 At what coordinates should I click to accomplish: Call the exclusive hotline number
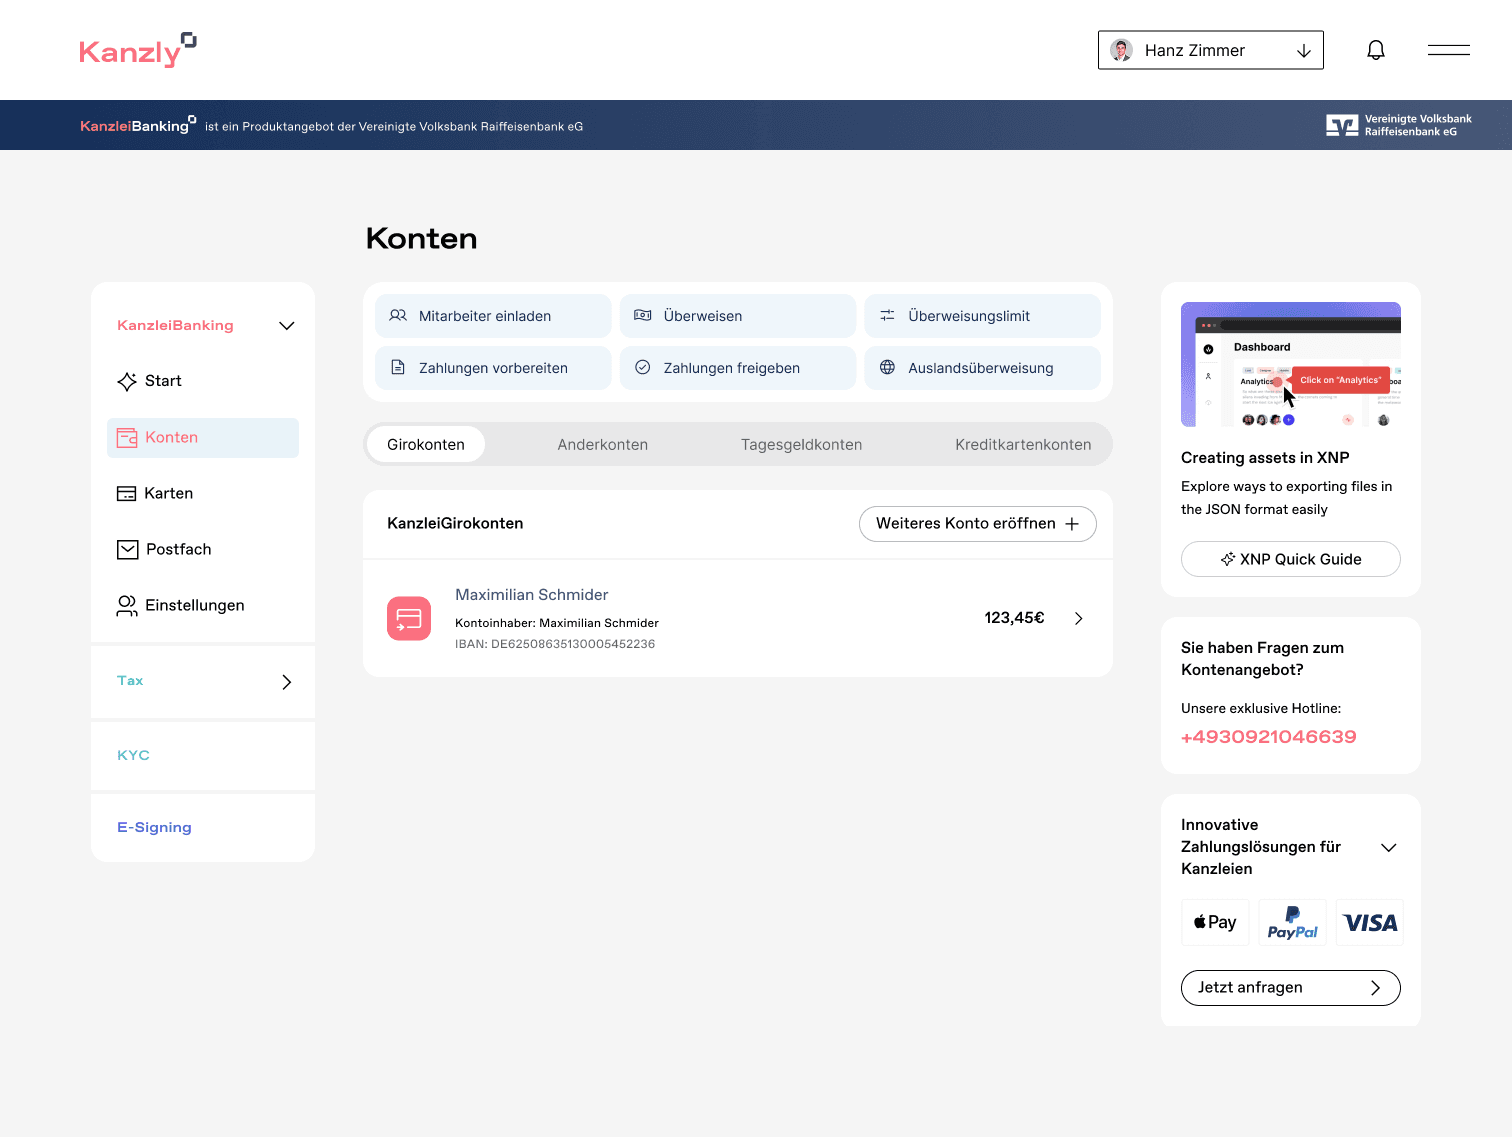(x=1268, y=736)
